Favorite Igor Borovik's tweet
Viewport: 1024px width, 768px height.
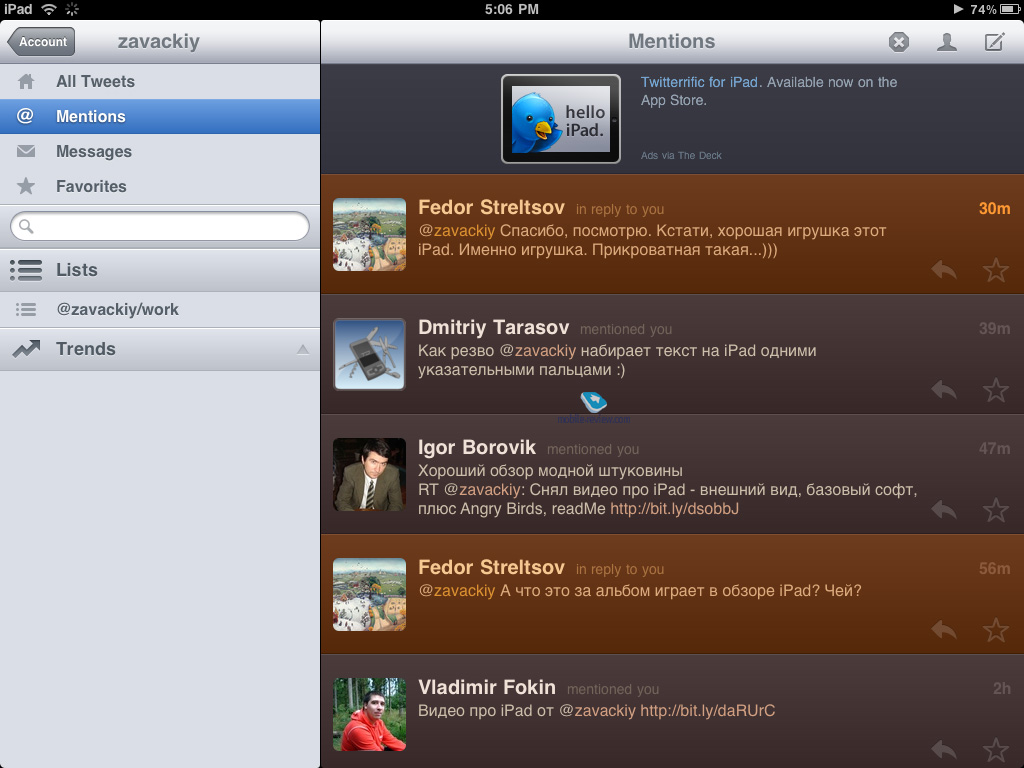pos(996,510)
